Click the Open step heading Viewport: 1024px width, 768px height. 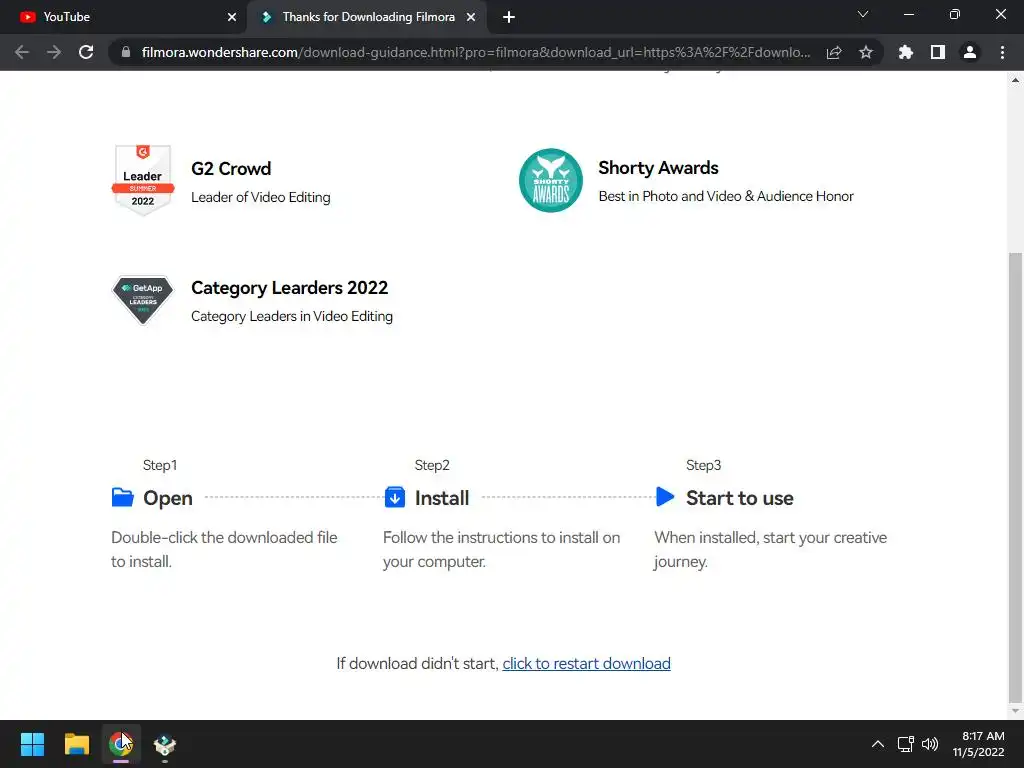click(168, 498)
